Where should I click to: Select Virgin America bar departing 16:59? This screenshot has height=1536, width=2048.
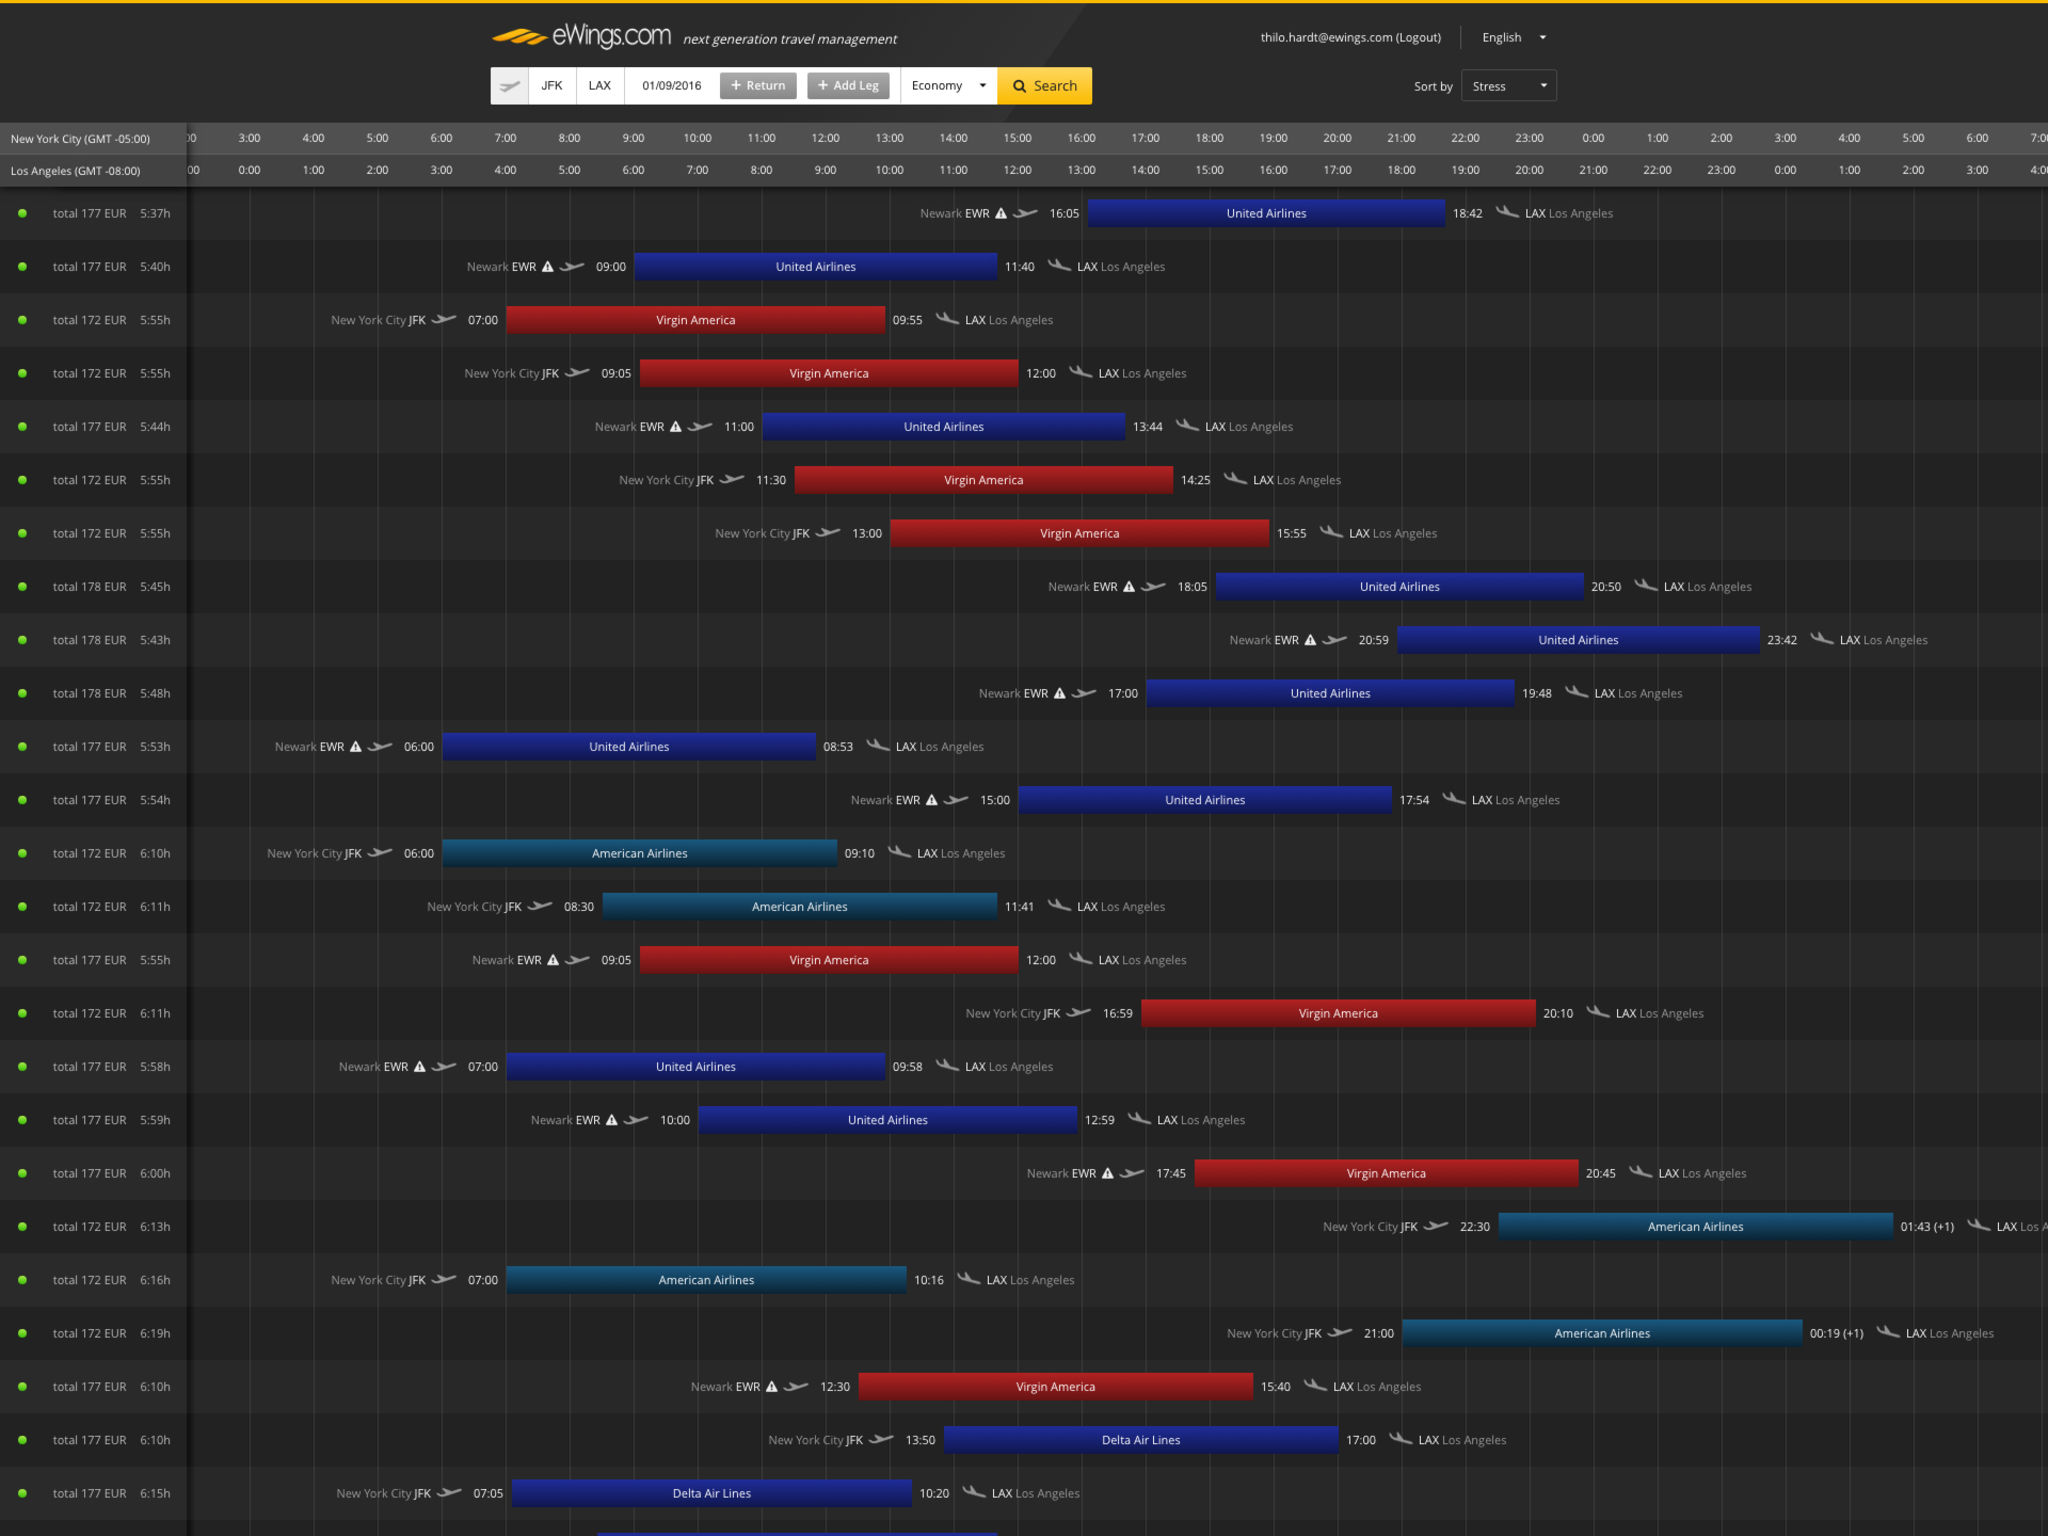coord(1338,1013)
